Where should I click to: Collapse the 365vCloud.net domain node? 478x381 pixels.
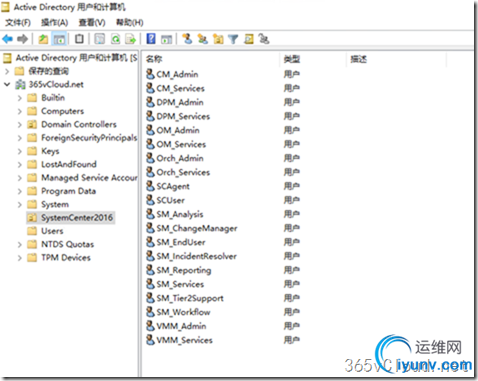coord(7,84)
